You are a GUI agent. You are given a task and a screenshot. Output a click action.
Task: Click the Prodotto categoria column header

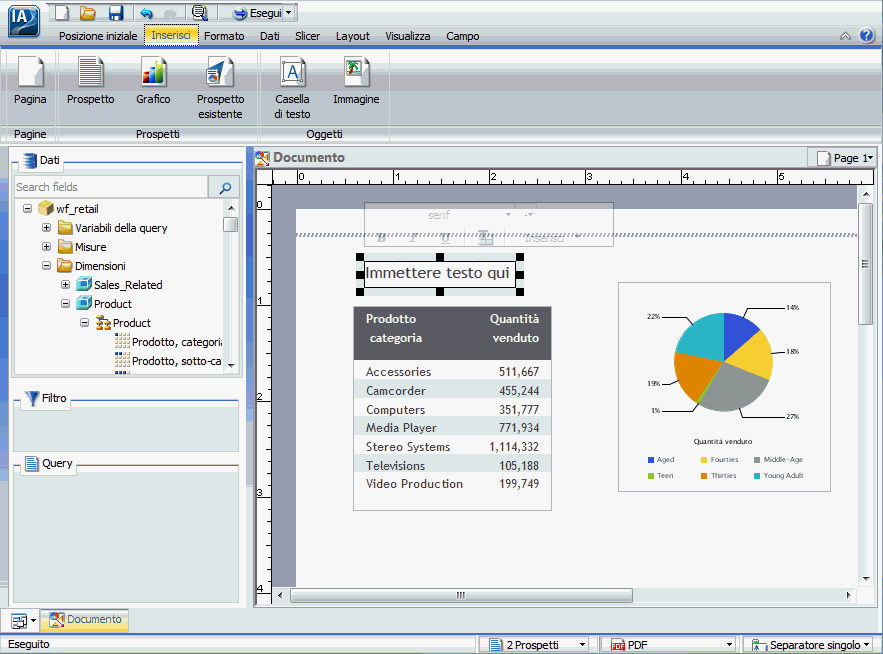click(395, 328)
